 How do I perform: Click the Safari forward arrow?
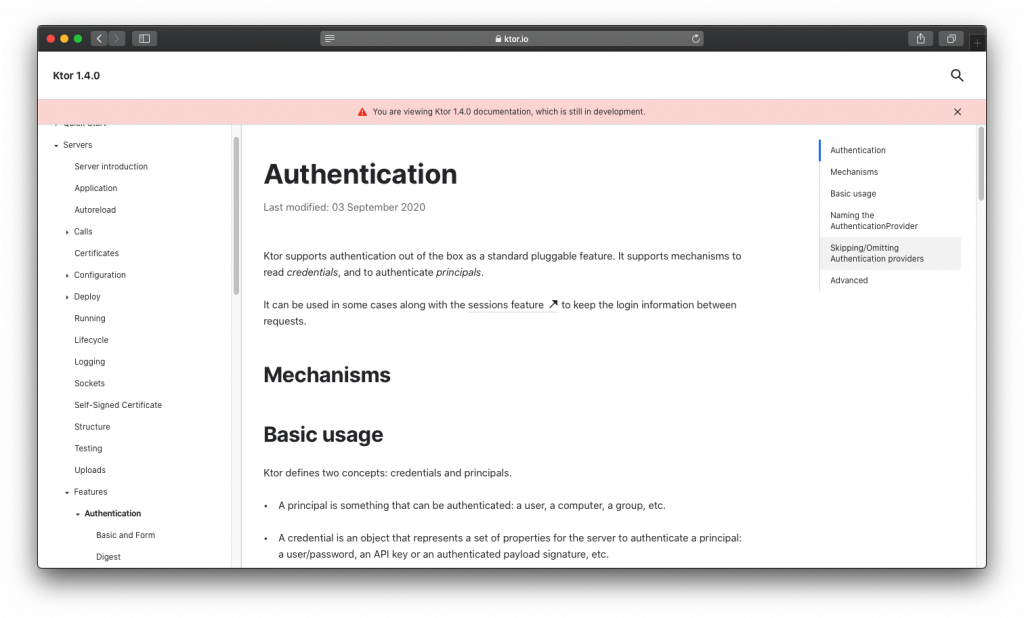[x=117, y=39]
